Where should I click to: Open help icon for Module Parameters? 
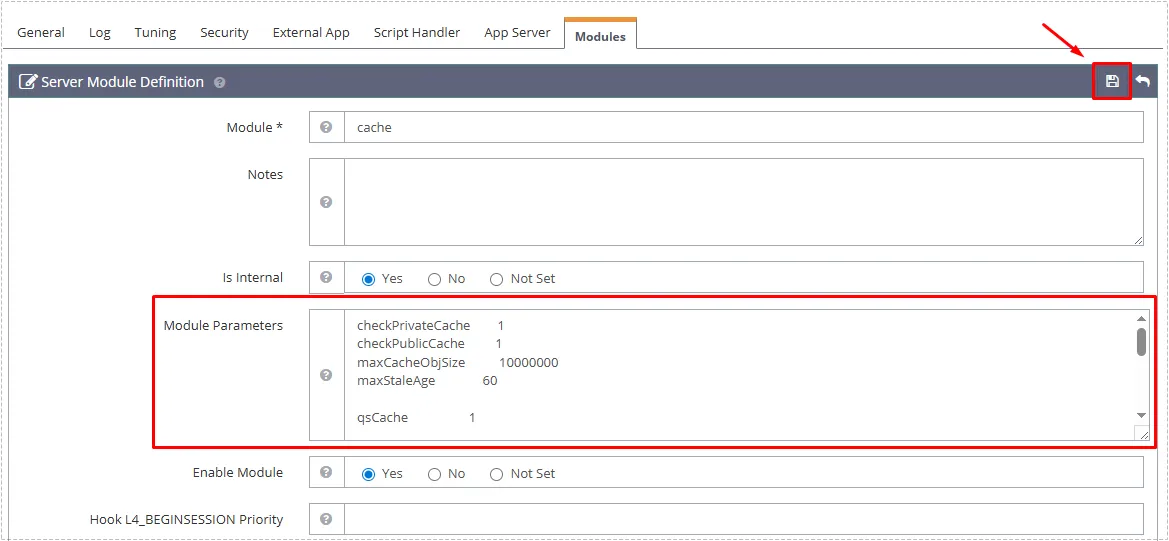coord(326,375)
